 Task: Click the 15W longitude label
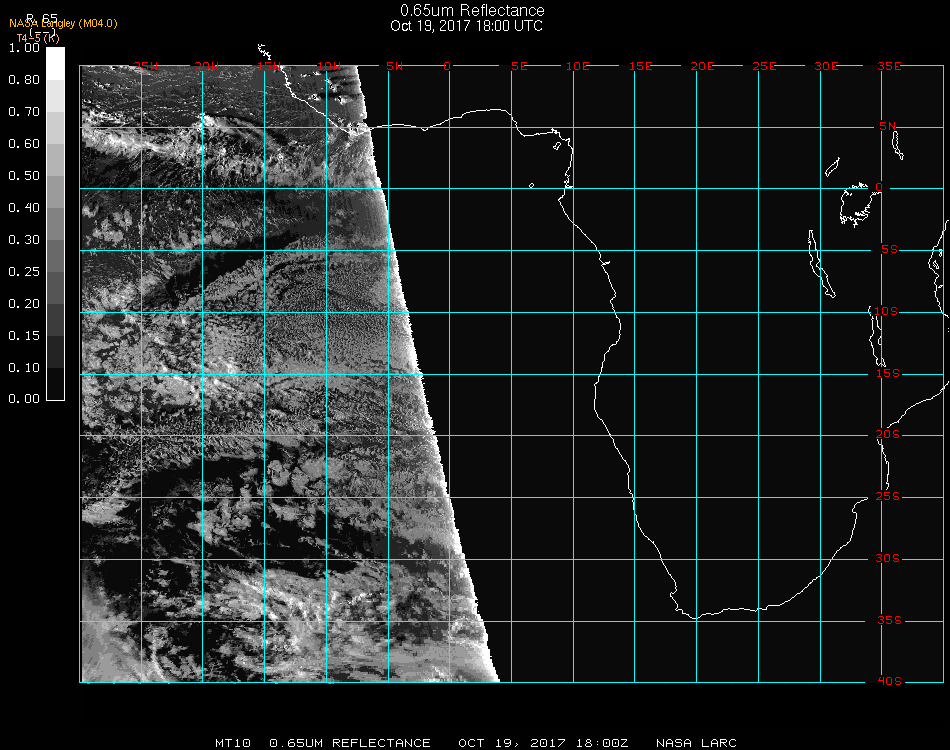tap(269, 66)
